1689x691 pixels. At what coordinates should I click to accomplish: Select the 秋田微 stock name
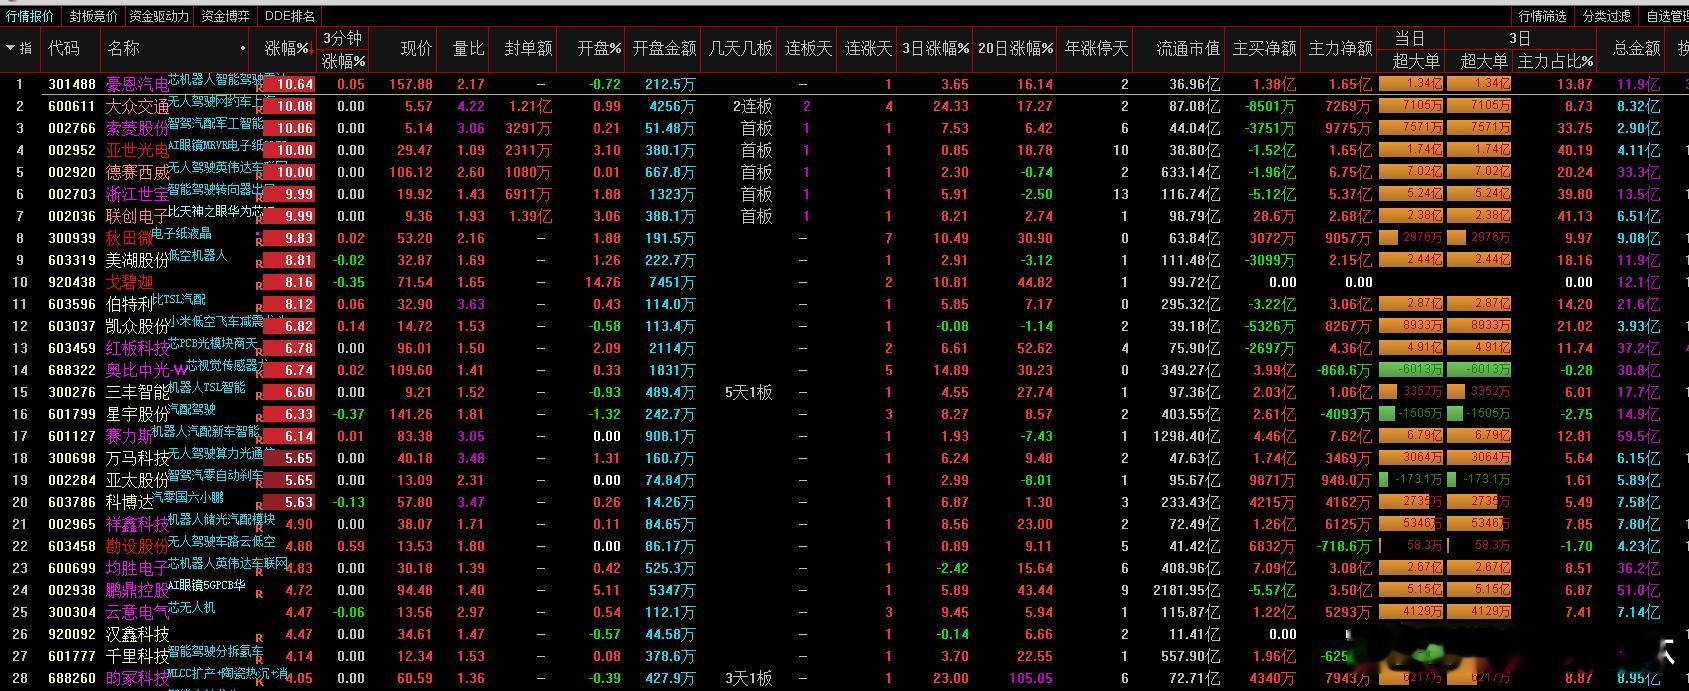[130, 238]
